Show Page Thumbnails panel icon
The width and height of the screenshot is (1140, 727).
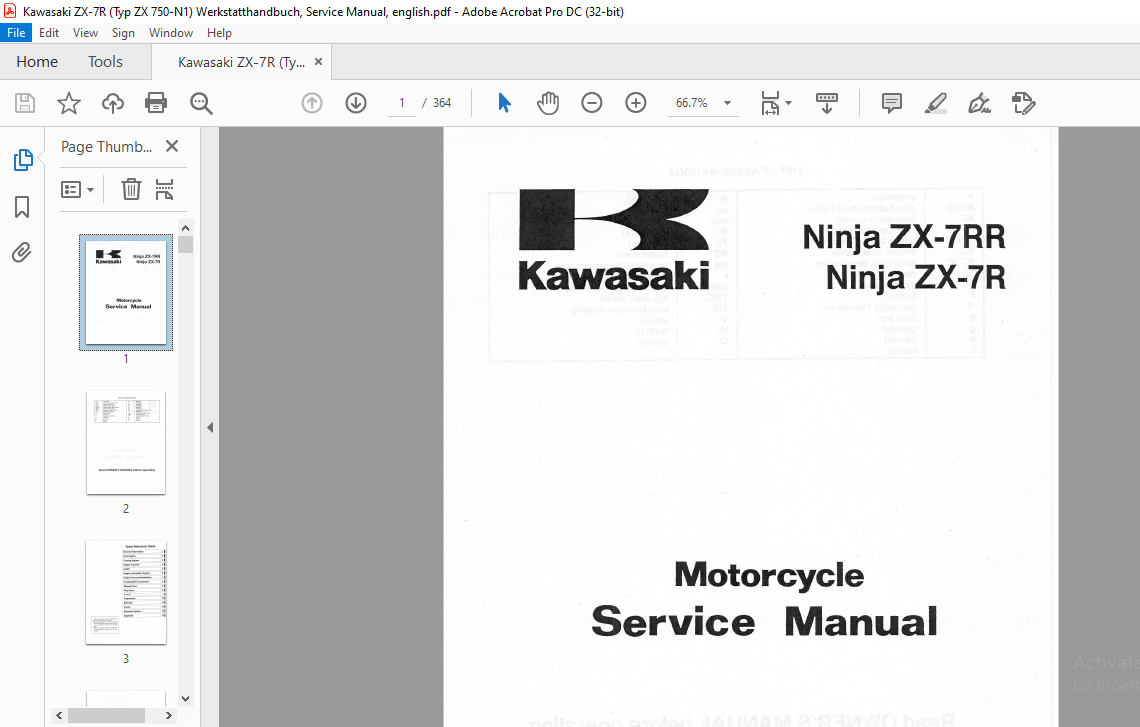point(23,160)
